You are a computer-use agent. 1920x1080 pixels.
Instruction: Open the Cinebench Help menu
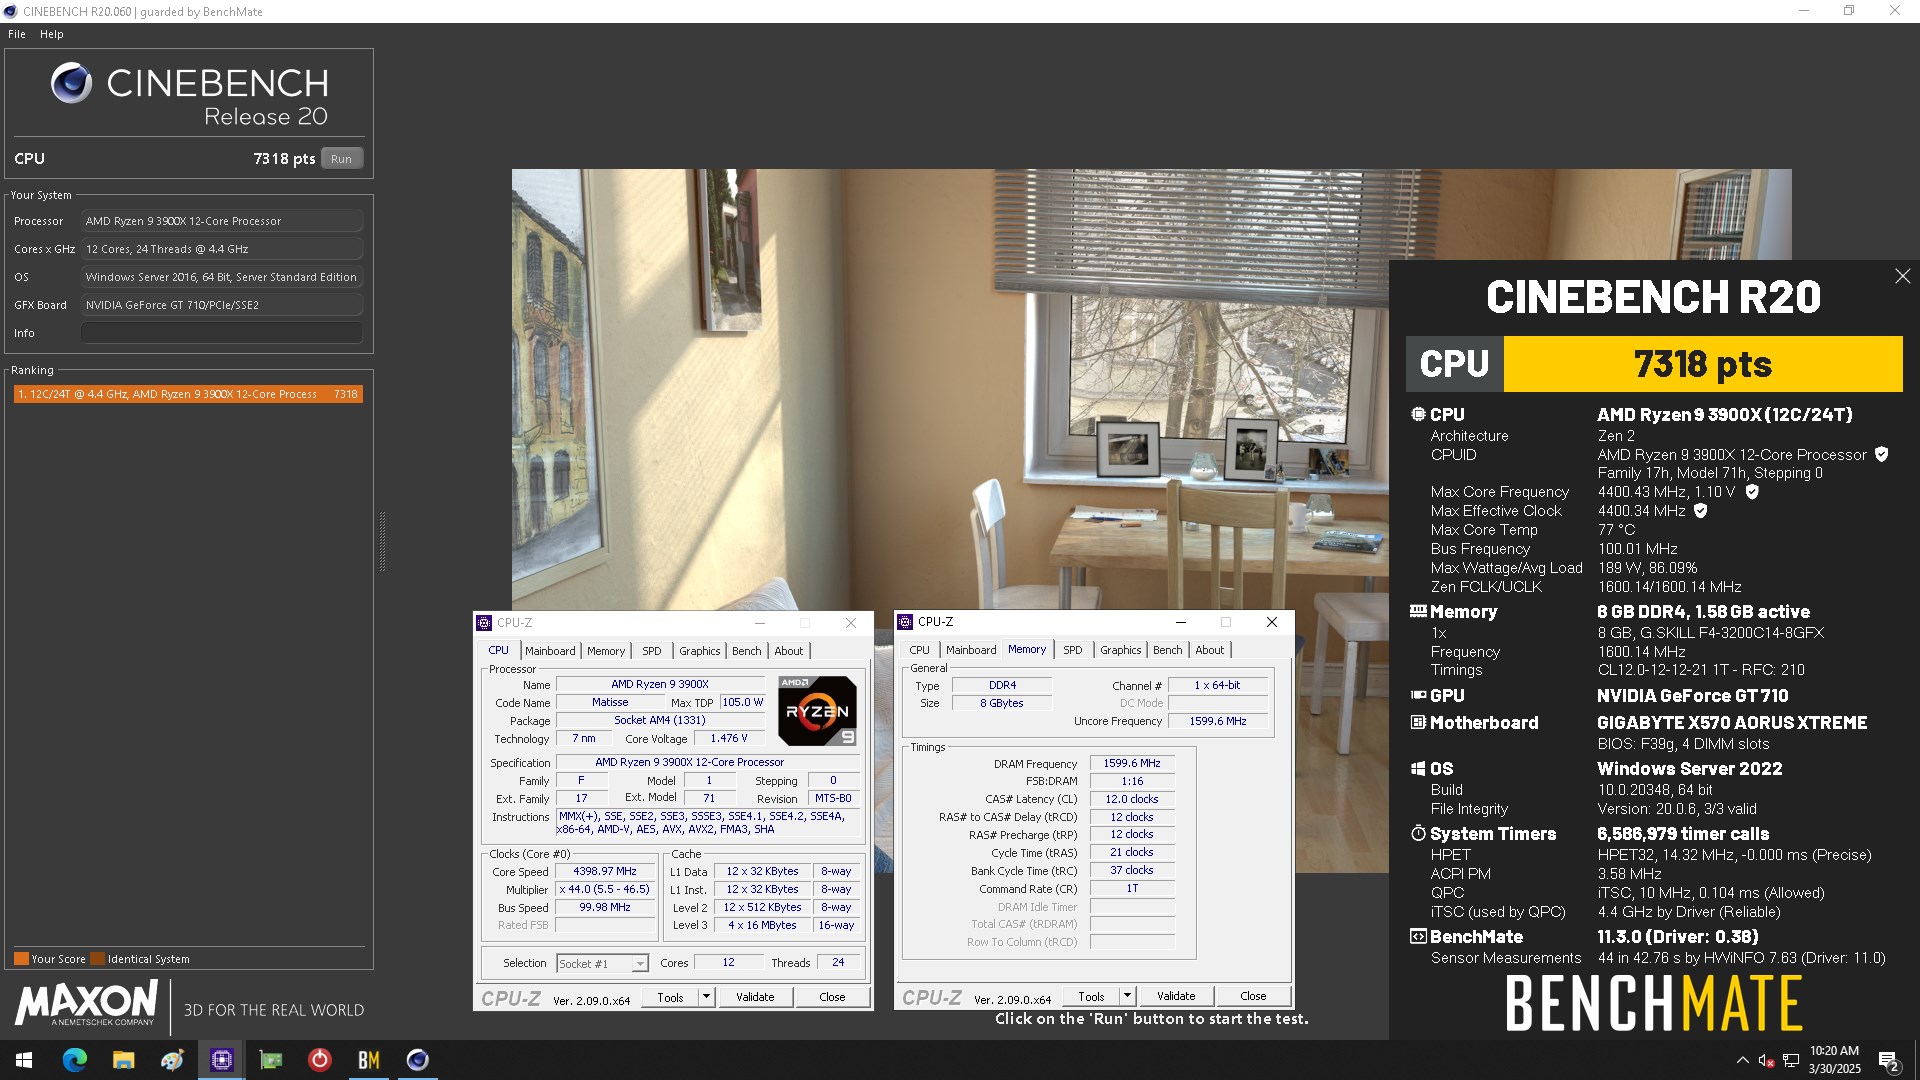tap(52, 34)
